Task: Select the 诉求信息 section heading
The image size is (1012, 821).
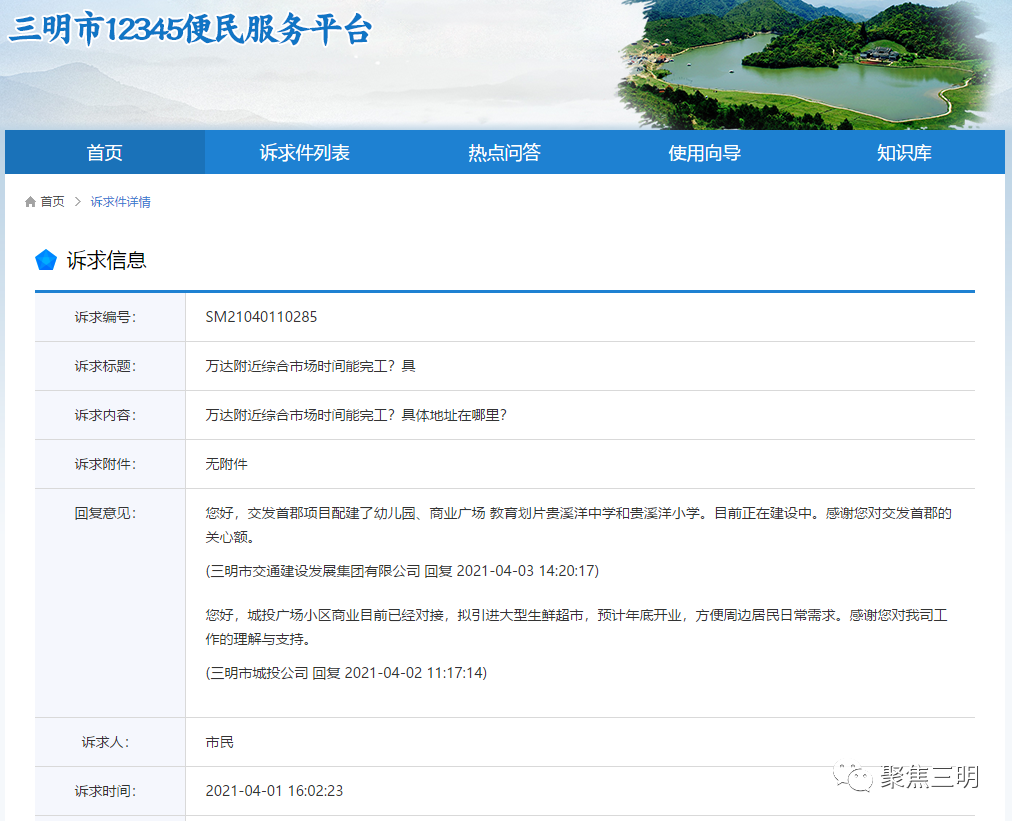Action: 106,260
